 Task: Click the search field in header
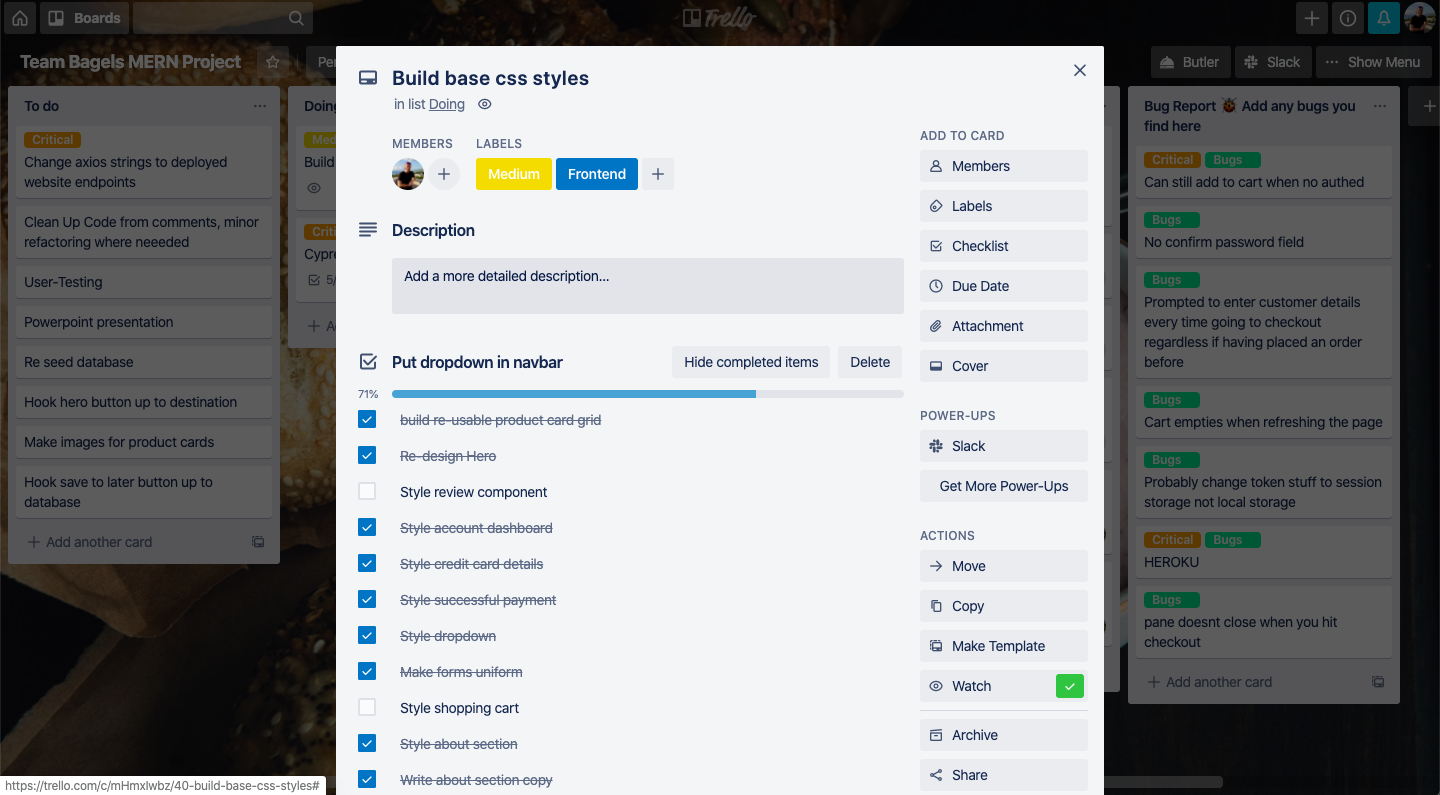[222, 18]
